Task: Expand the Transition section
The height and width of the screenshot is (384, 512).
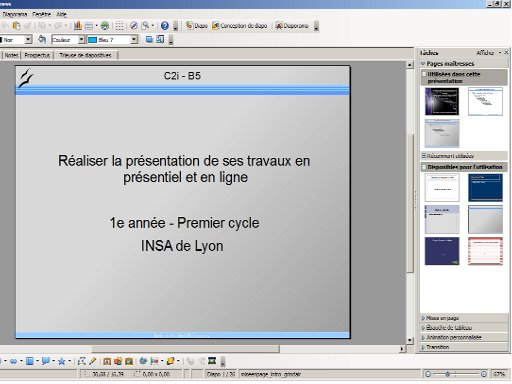Action: (x=464, y=347)
